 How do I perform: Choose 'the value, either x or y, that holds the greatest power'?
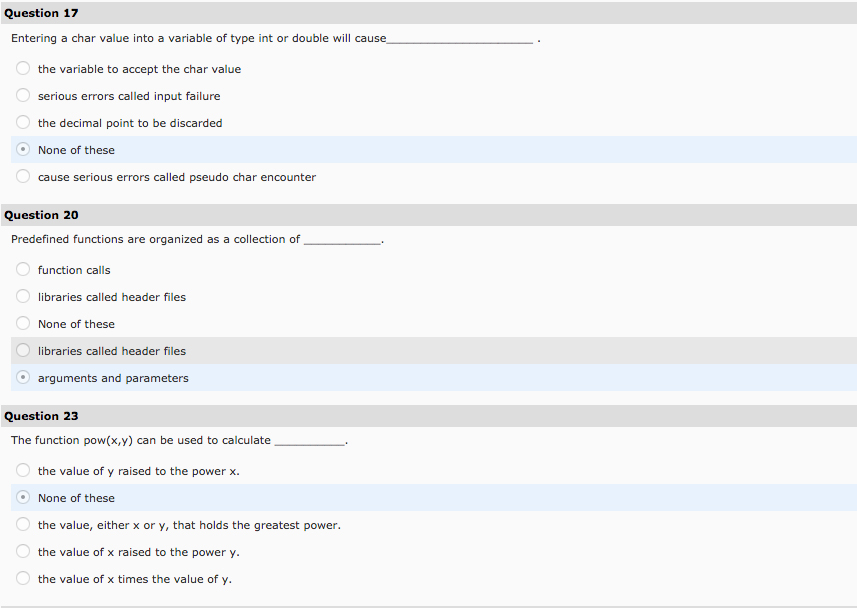(22, 524)
